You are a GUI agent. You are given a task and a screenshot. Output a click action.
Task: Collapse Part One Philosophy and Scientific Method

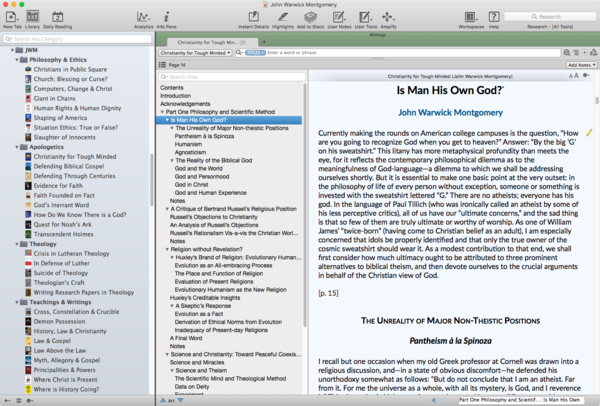point(162,112)
